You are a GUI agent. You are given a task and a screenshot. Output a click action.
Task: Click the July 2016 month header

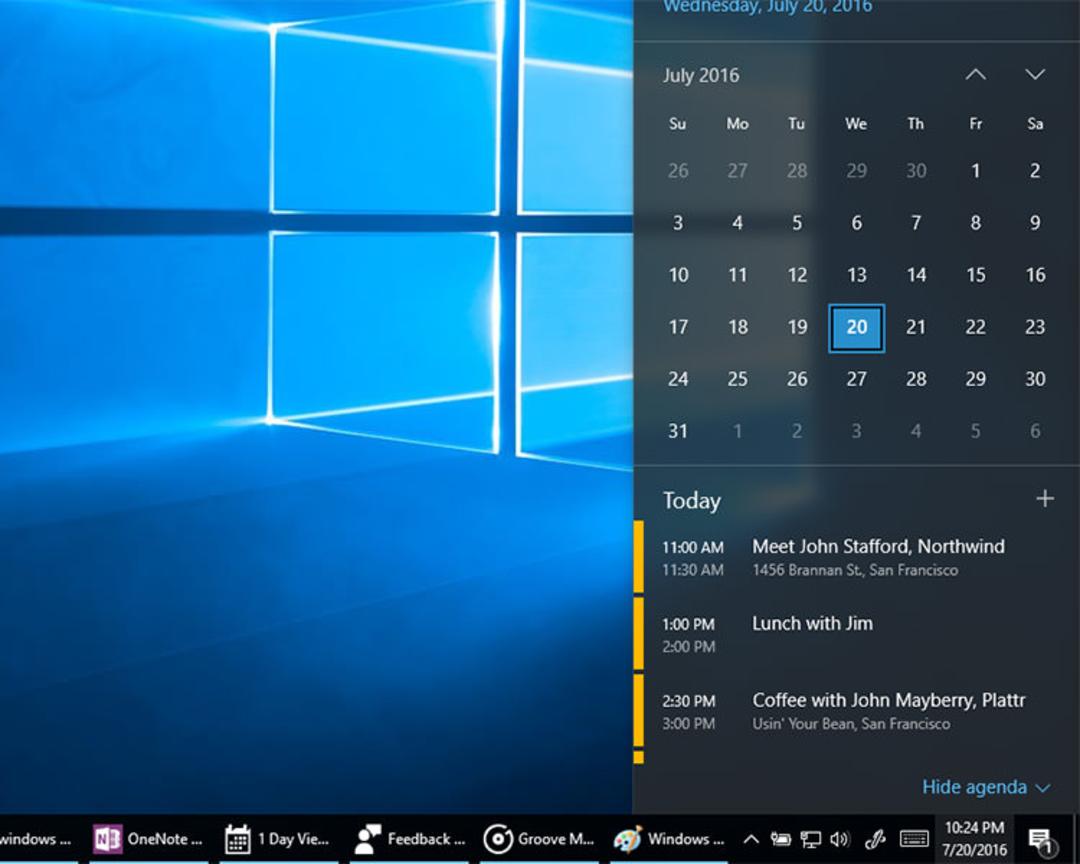click(x=700, y=75)
